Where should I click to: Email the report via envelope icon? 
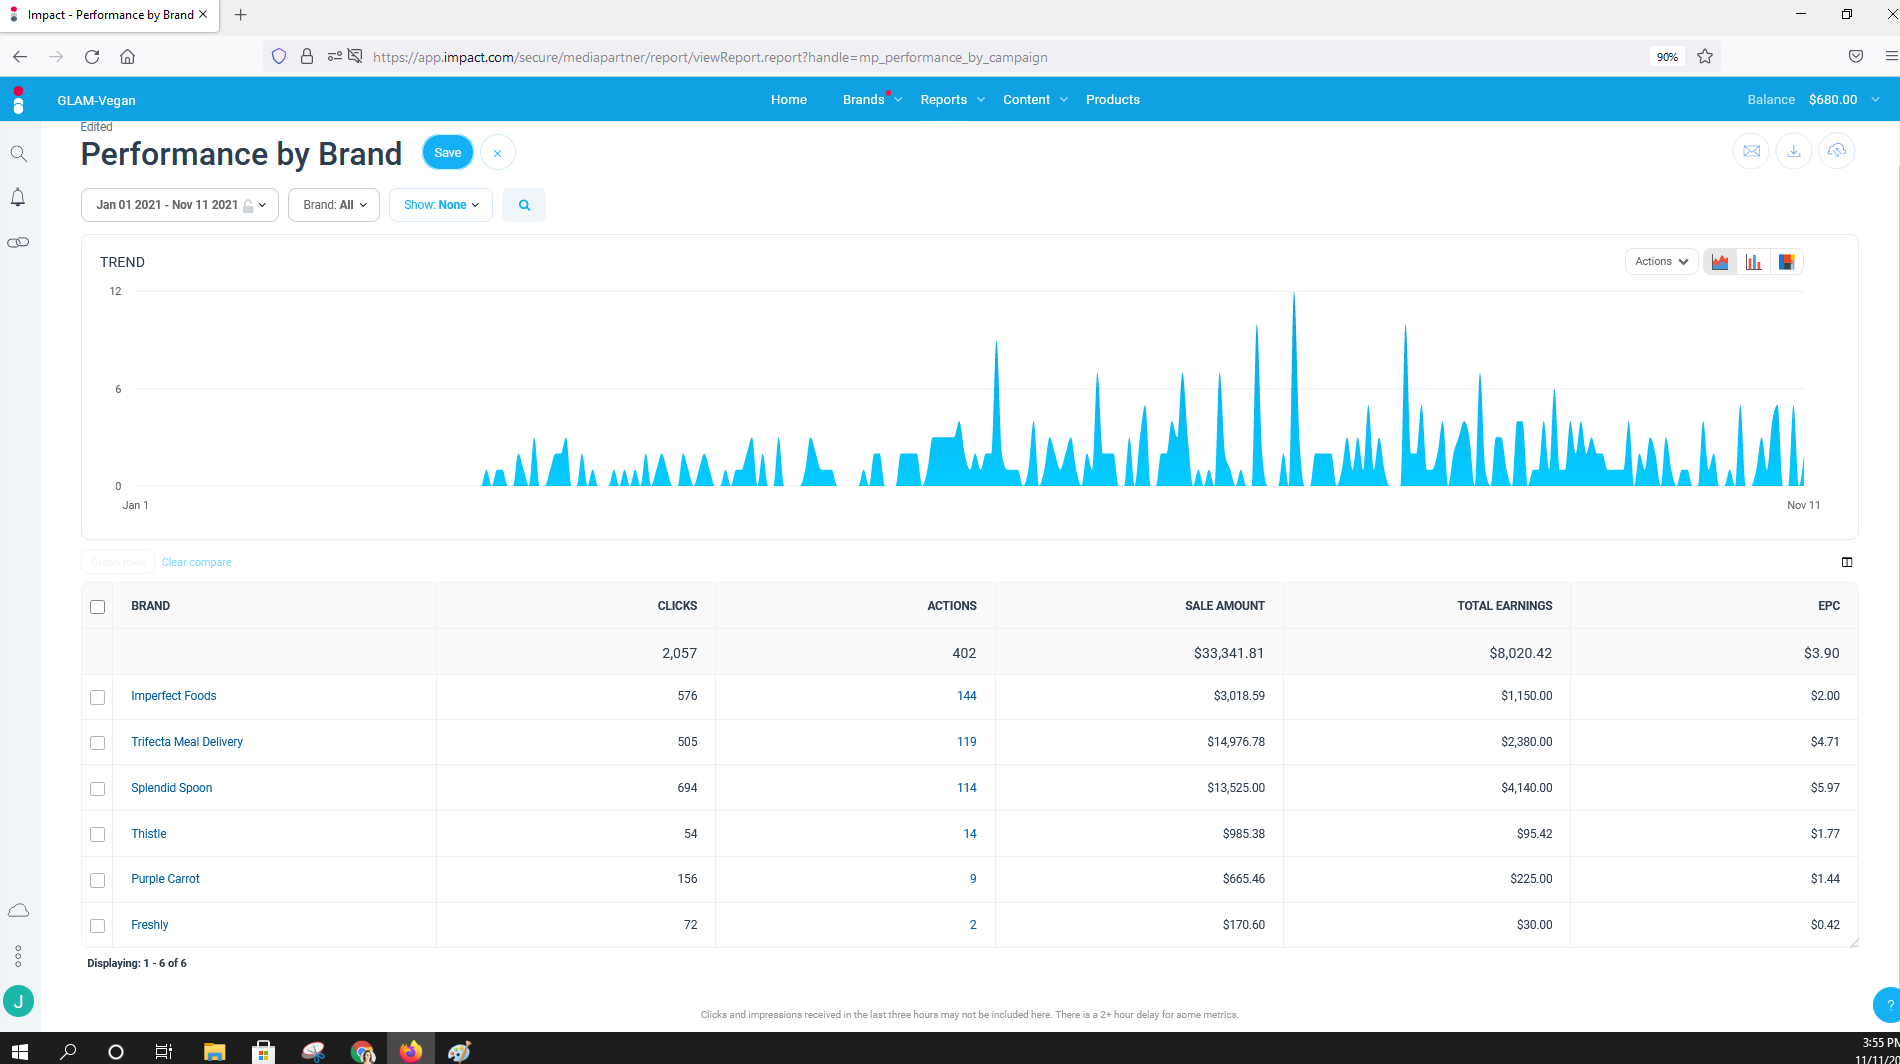pyautogui.click(x=1751, y=151)
